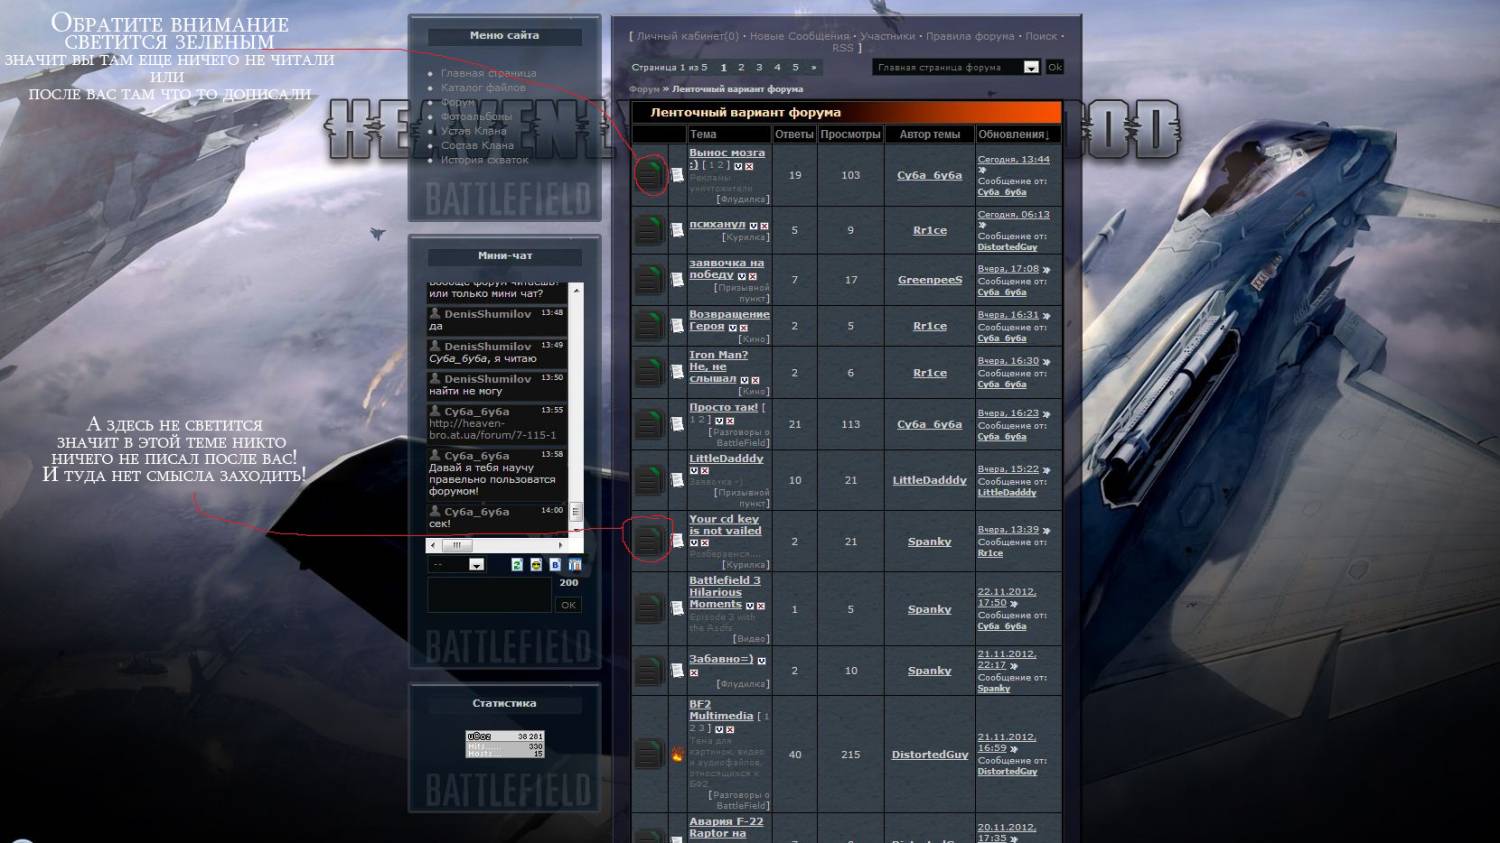Click the mini-chat vertical scrollbar thumb
Viewport: 1500px width, 843px height.
tap(576, 511)
